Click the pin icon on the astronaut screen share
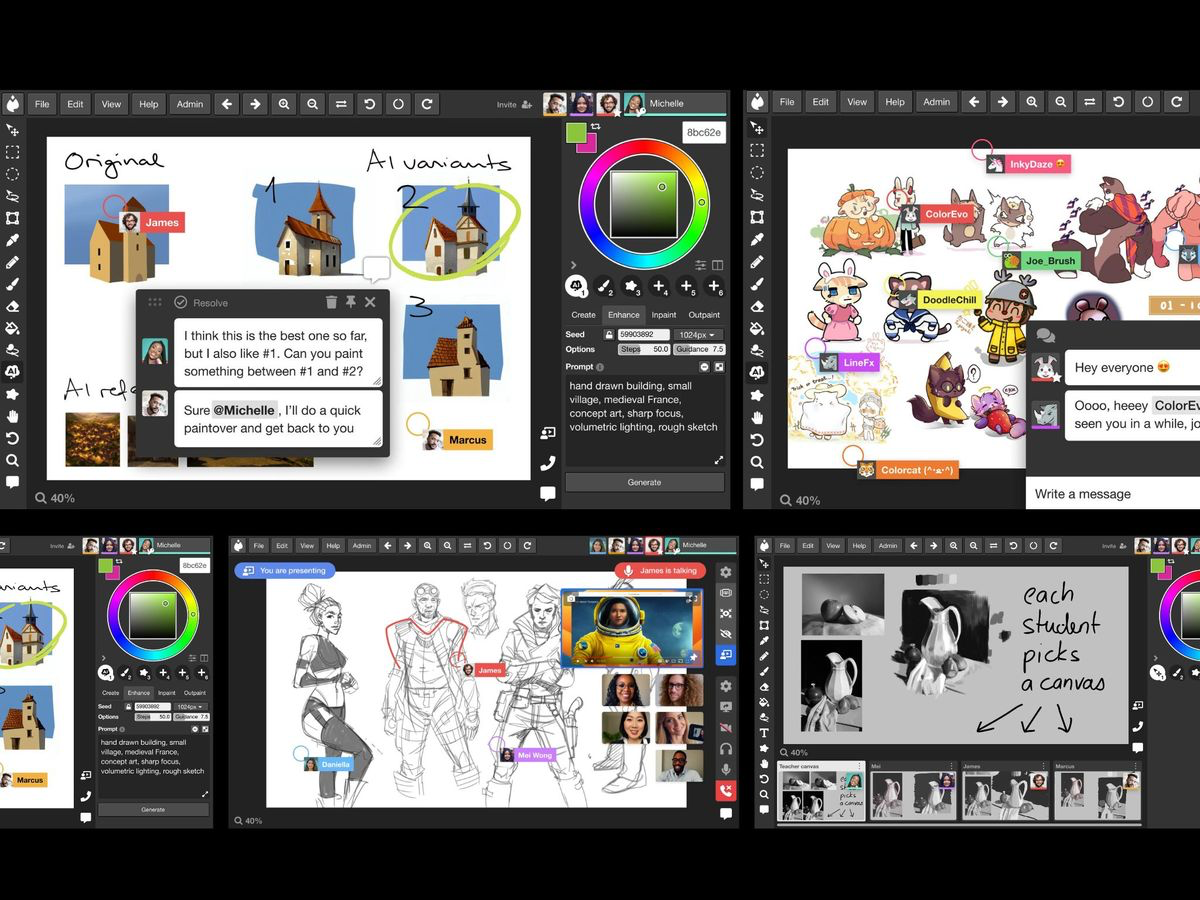Viewport: 1200px width, 900px height. coord(692,655)
